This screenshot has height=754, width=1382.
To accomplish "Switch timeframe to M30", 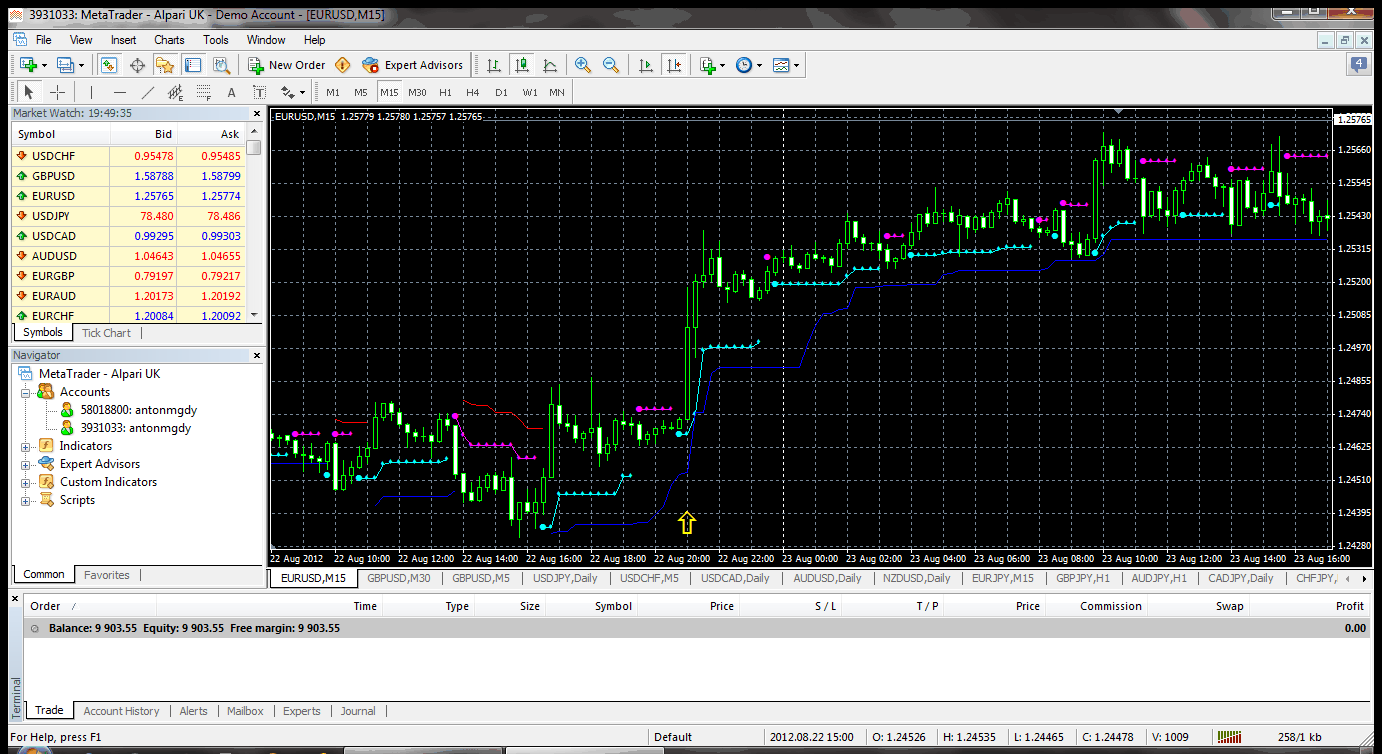I will (417, 92).
